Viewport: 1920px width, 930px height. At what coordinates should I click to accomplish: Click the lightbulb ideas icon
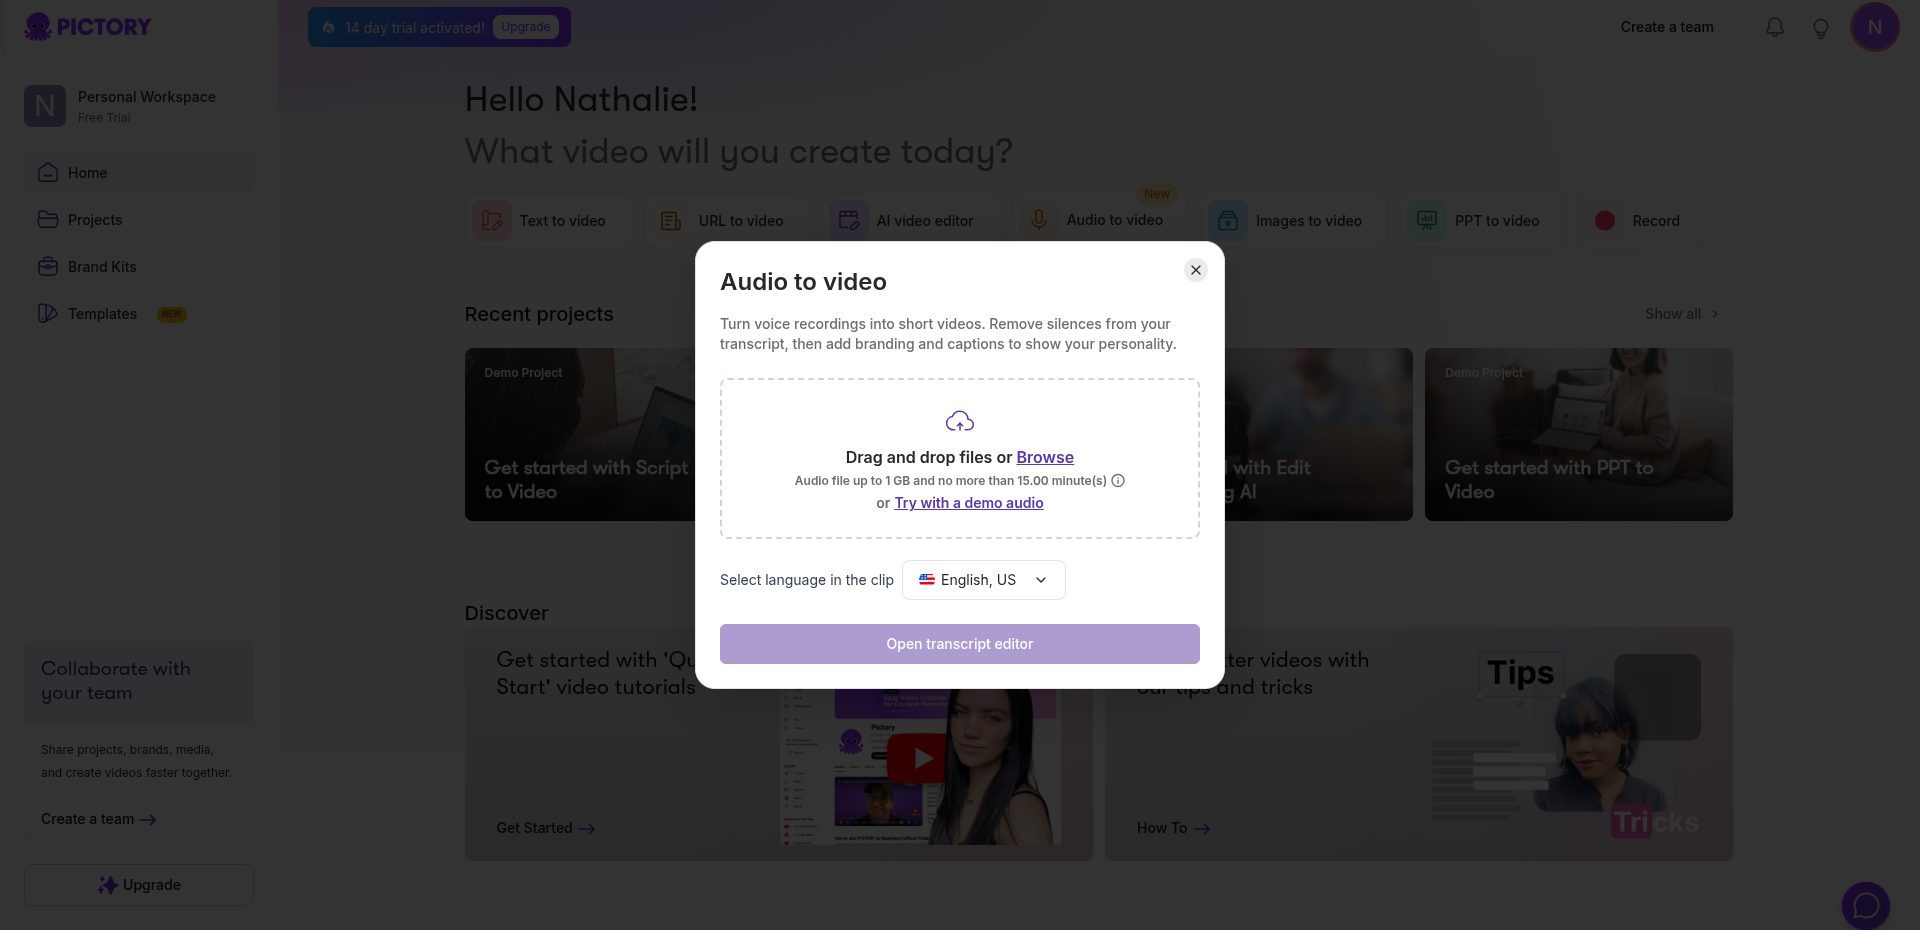point(1821,28)
